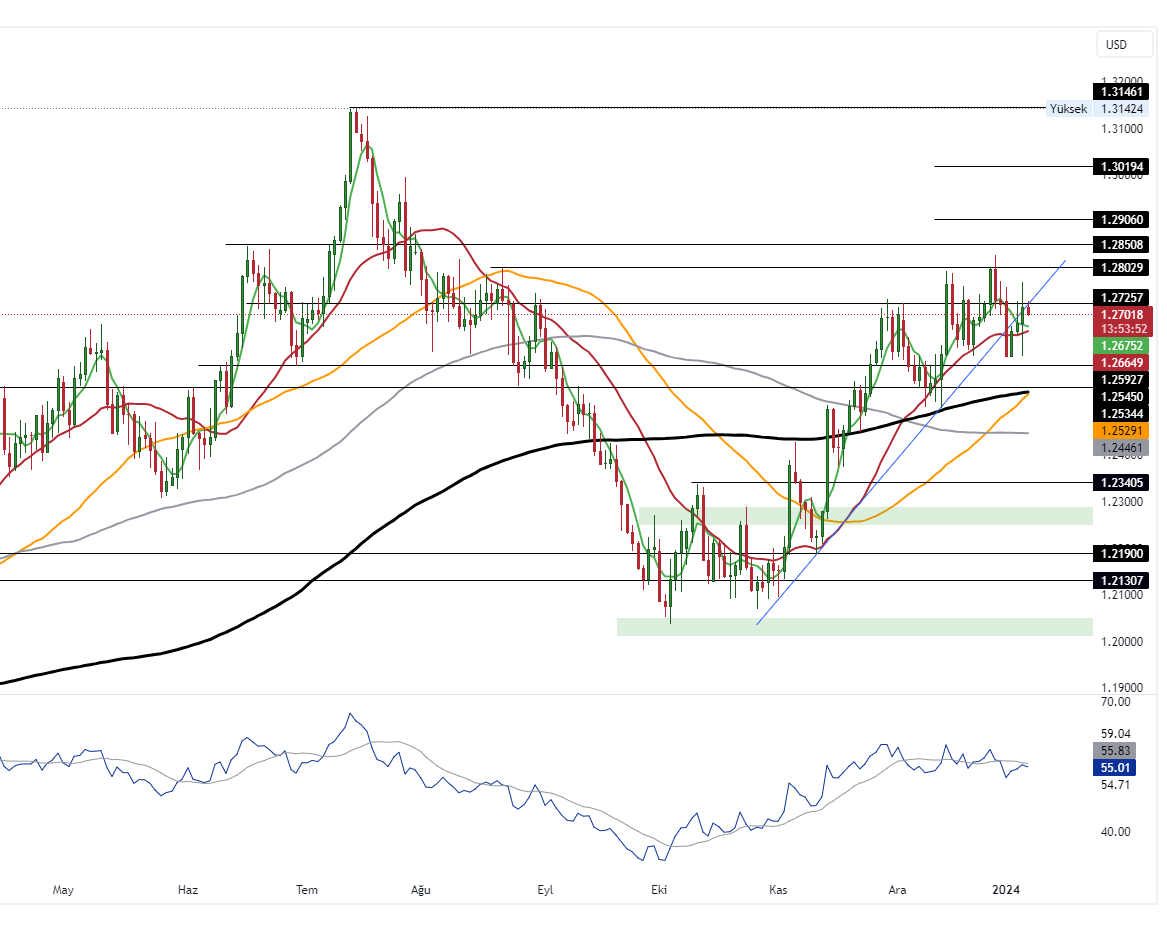Image resolution: width=1167 pixels, height=939 pixels.
Task: Open the USD currency selector
Action: pyautogui.click(x=1117, y=44)
